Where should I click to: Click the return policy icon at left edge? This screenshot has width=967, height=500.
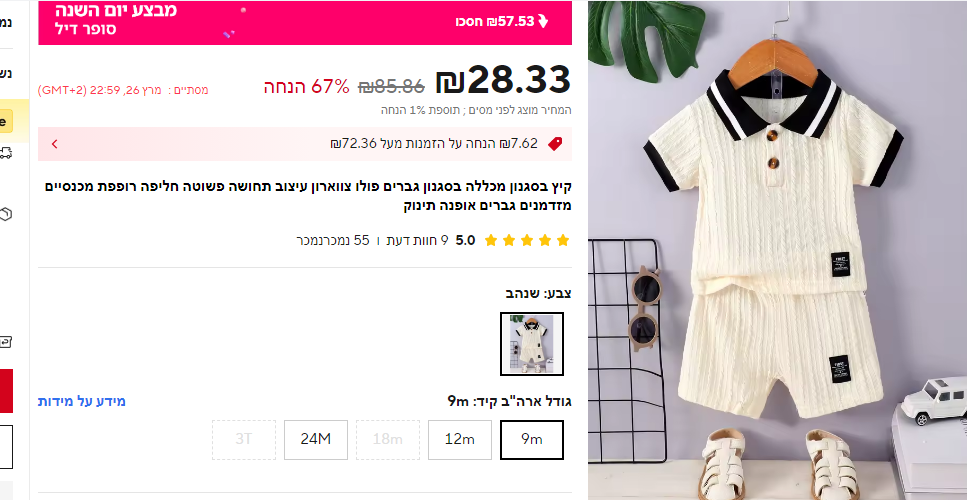coord(6,342)
